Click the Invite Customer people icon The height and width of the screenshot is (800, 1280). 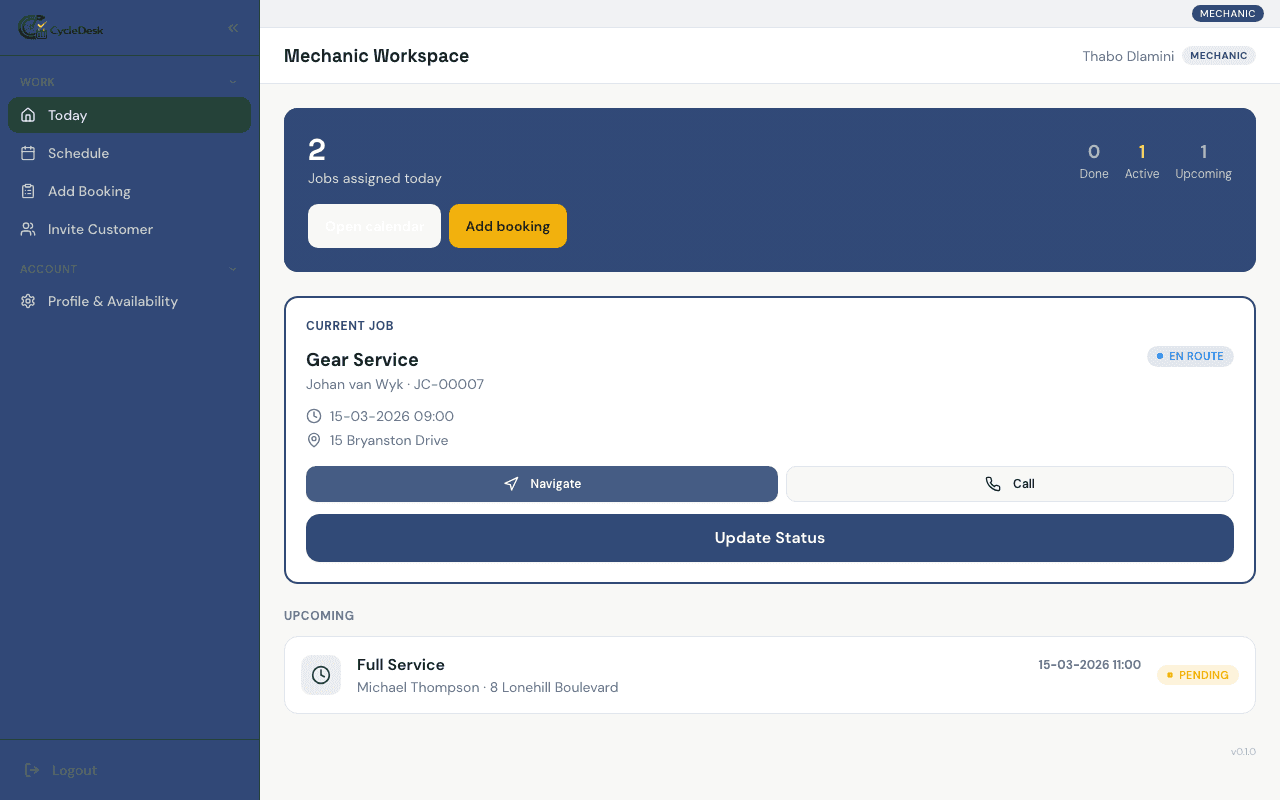[28, 229]
